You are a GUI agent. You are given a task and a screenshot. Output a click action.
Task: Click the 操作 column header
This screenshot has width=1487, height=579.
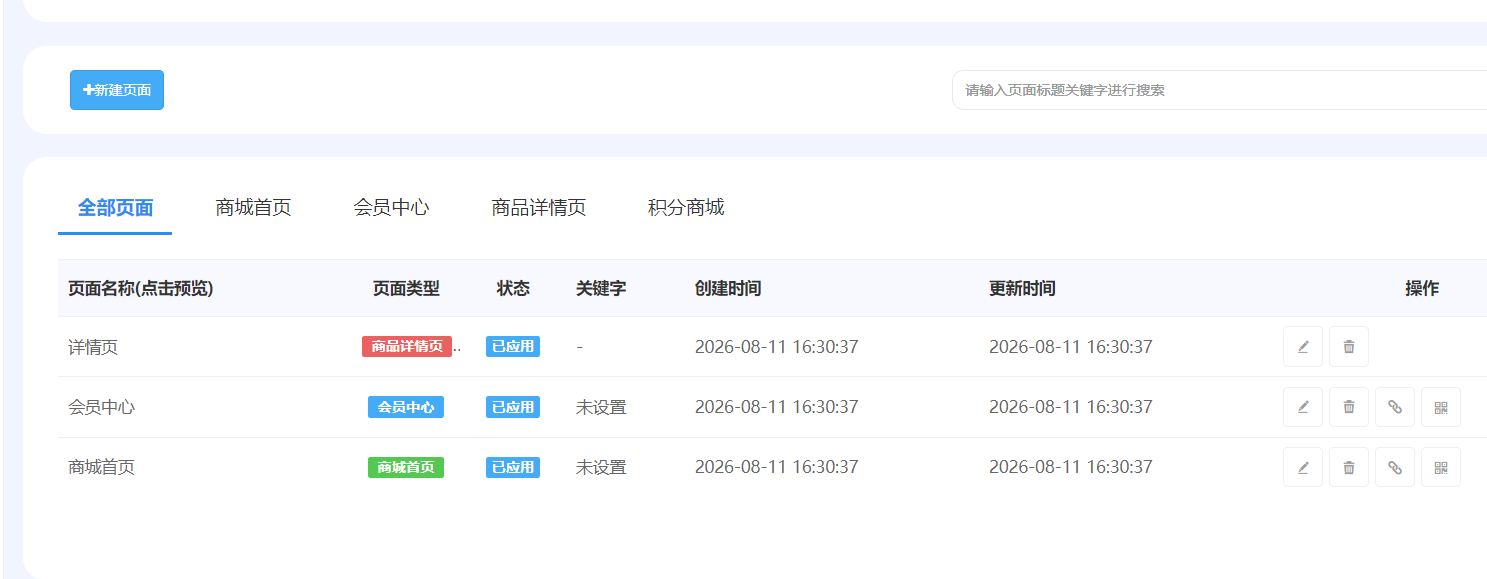pos(1422,288)
